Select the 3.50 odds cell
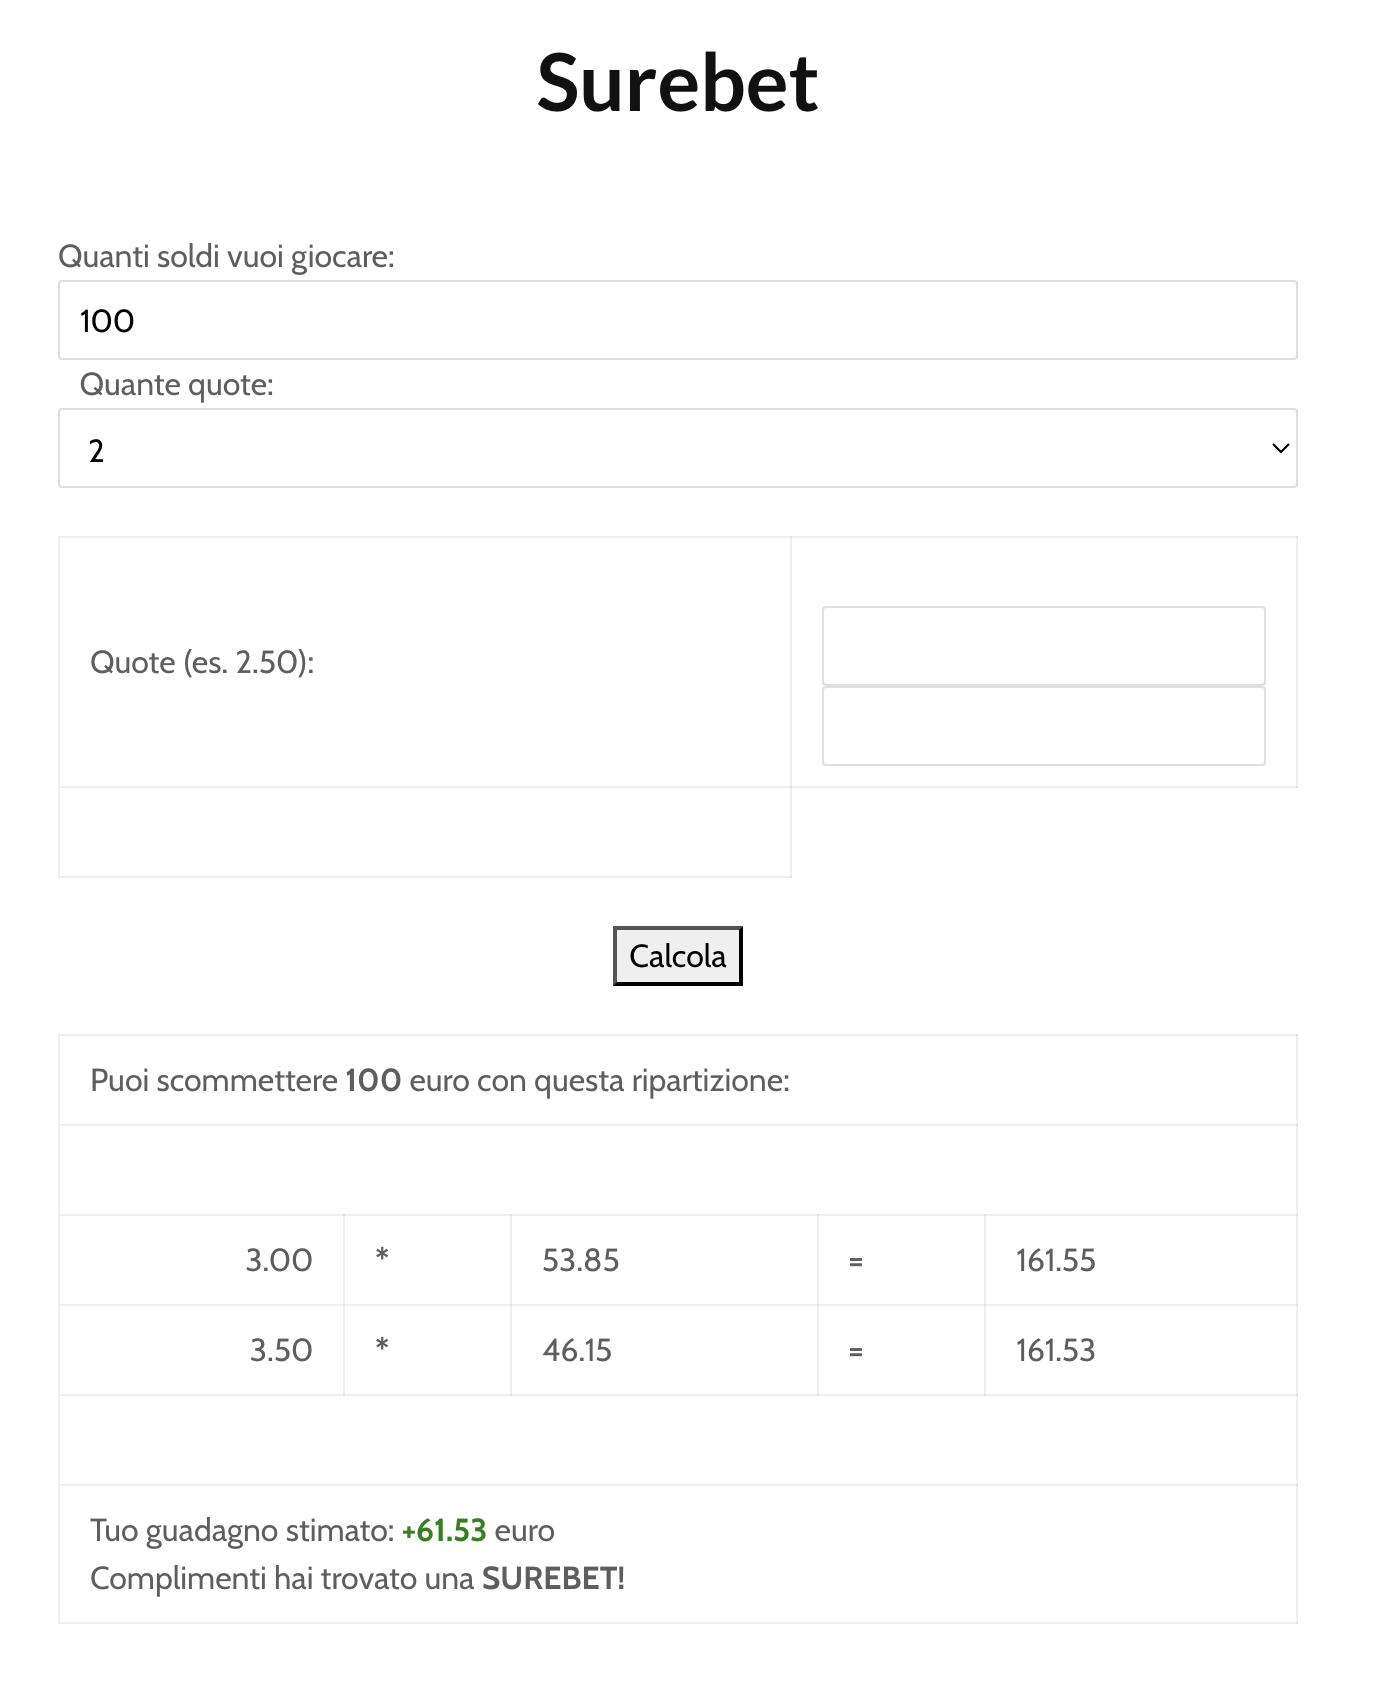 [281, 1350]
